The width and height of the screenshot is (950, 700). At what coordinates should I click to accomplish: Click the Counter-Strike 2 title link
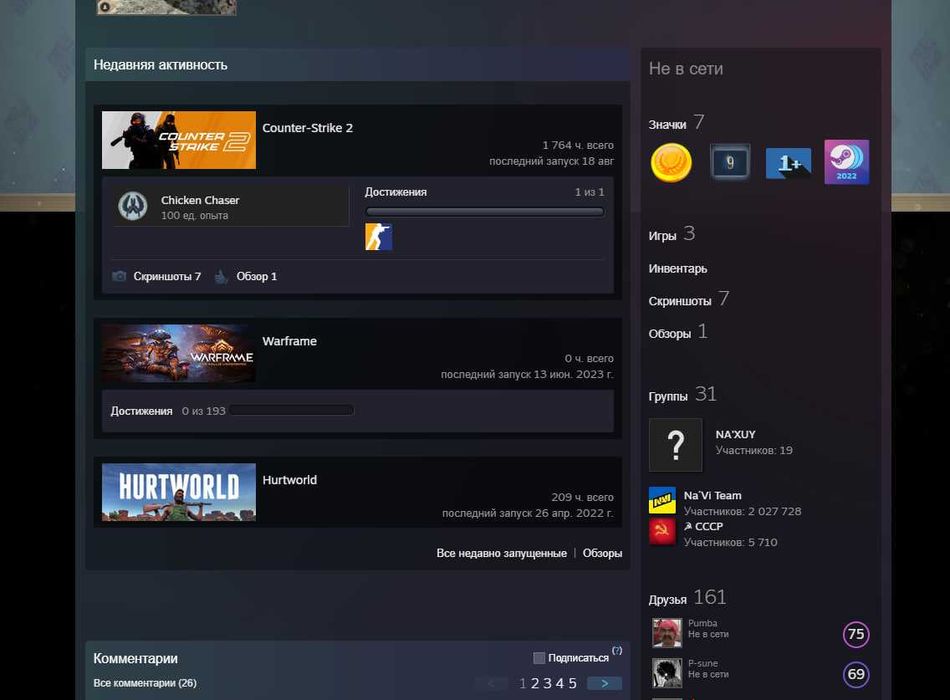click(x=307, y=128)
